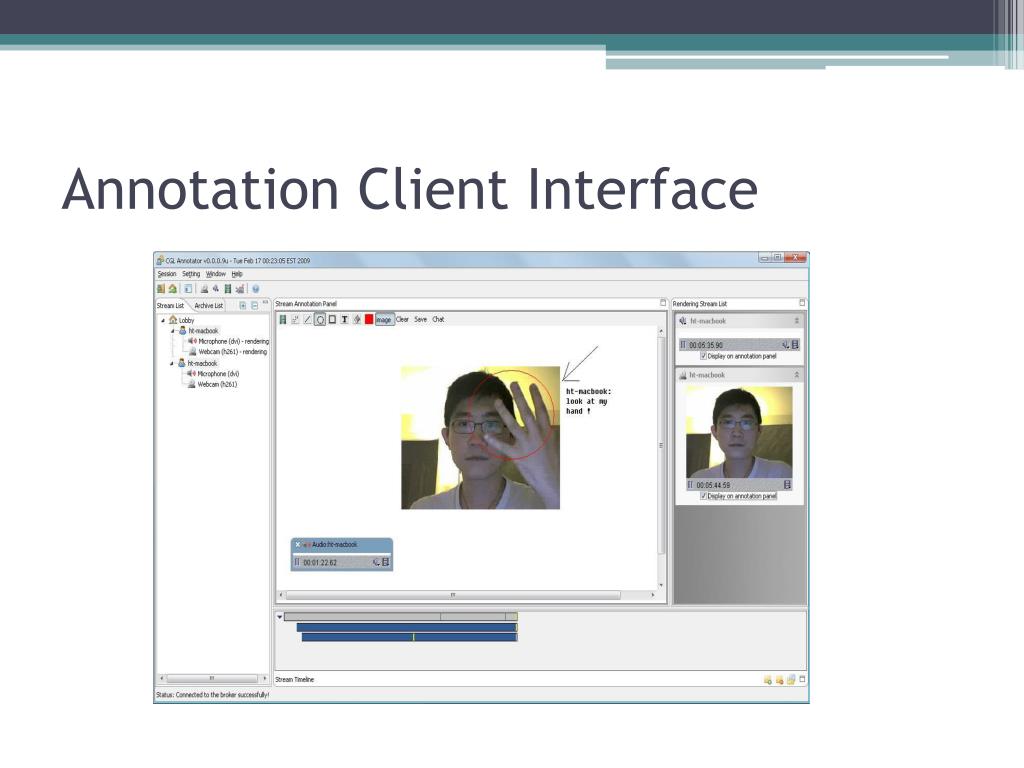The image size is (1024, 768).
Task: Pause the Audio:ht-macbook widget at 00:01:22.62
Action: pos(297,562)
